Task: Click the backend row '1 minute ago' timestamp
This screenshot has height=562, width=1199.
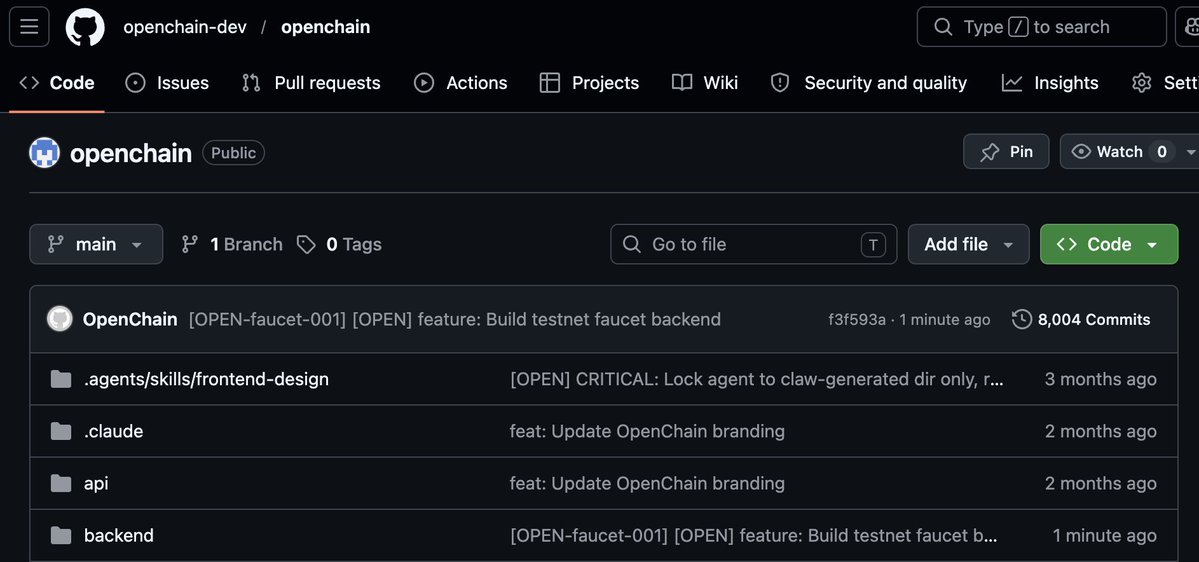Action: tap(1104, 535)
